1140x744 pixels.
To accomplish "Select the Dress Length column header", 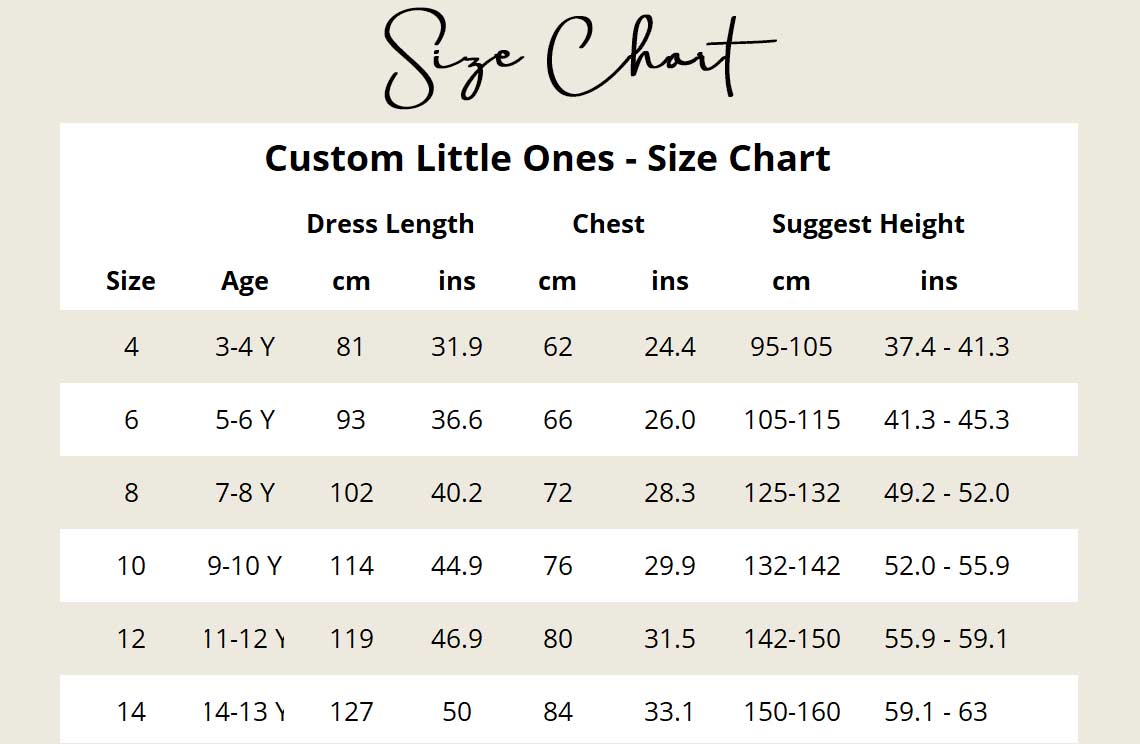I will [x=390, y=224].
